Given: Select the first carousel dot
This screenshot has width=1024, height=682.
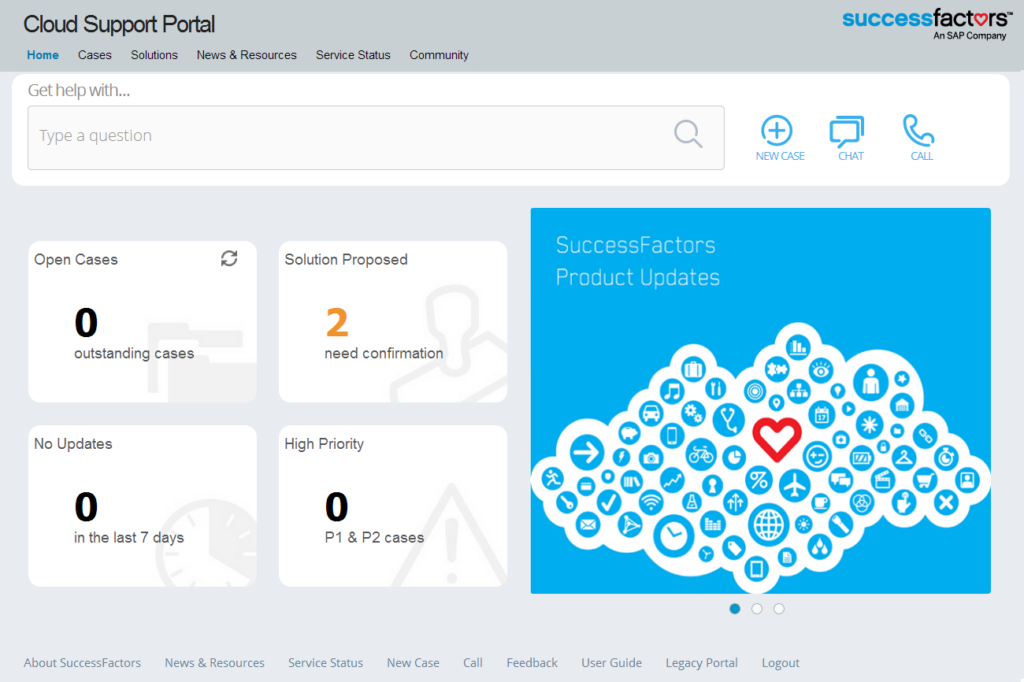Looking at the screenshot, I should 735,609.
